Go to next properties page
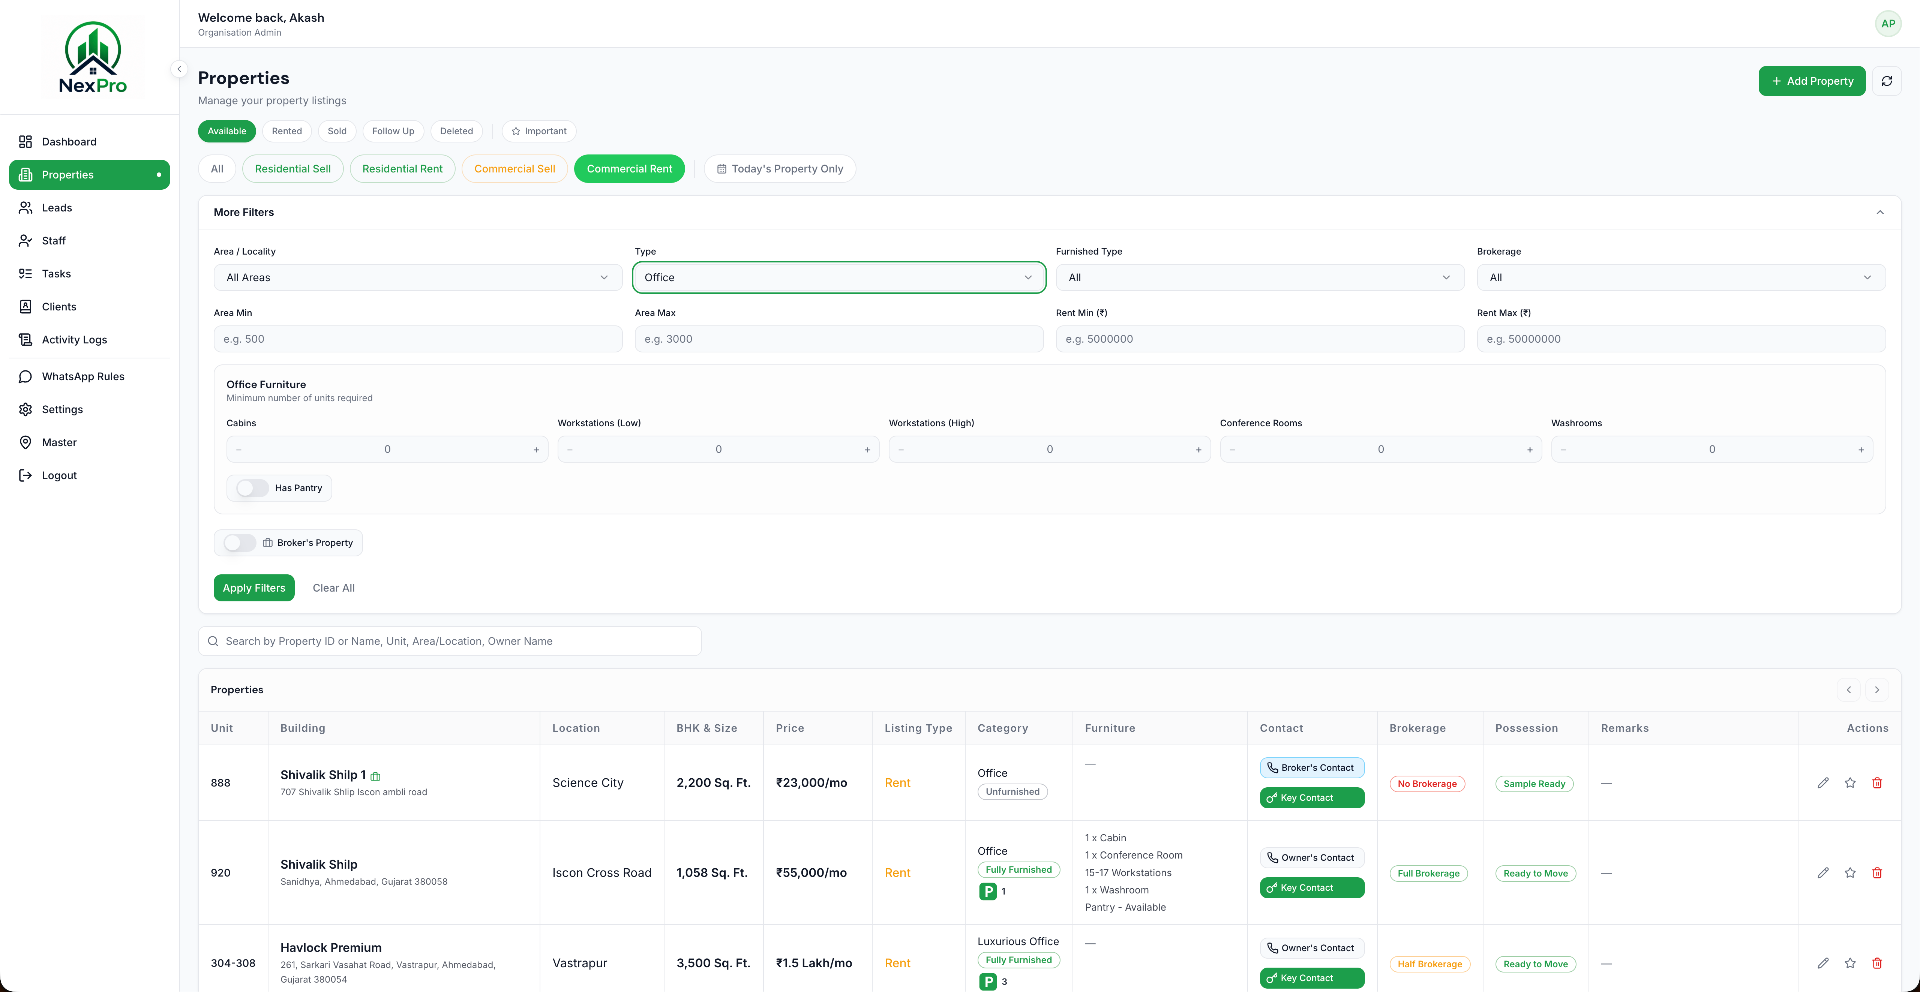Screen dimensions: 1920x992 (x=1877, y=690)
